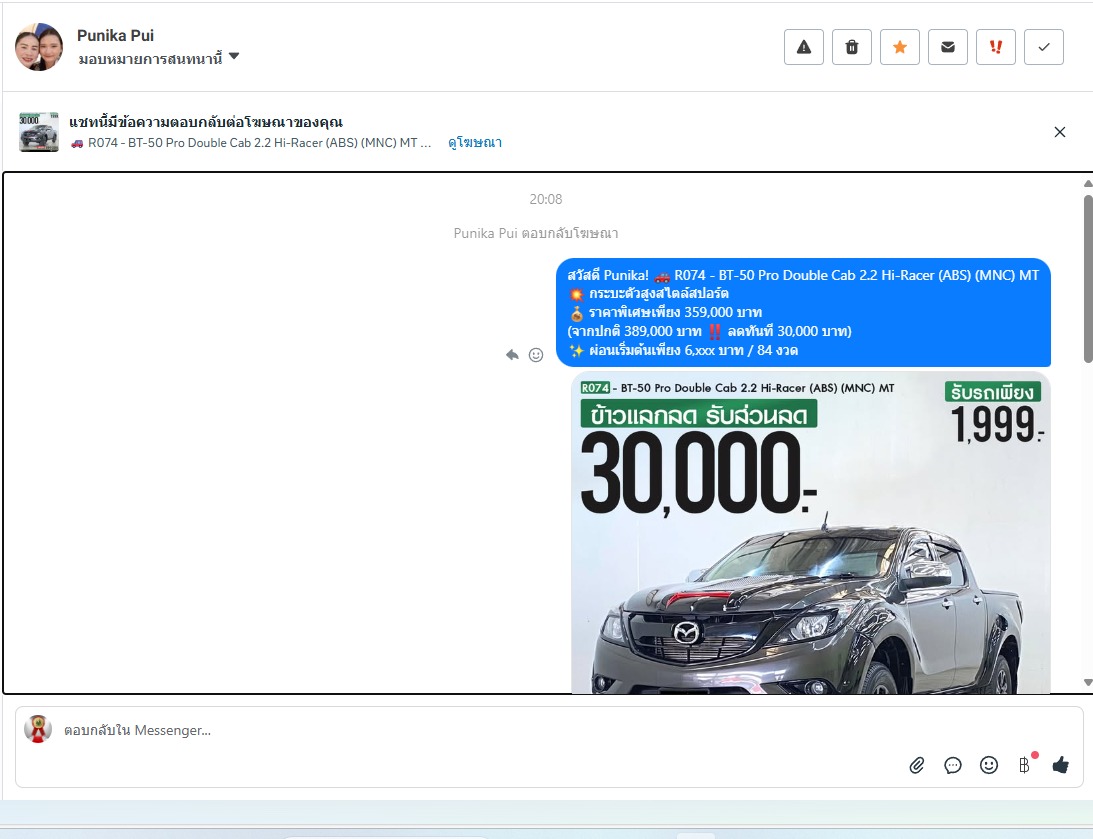Send a thumbs-up like
This screenshot has height=839, width=1093.
[x=1060, y=765]
